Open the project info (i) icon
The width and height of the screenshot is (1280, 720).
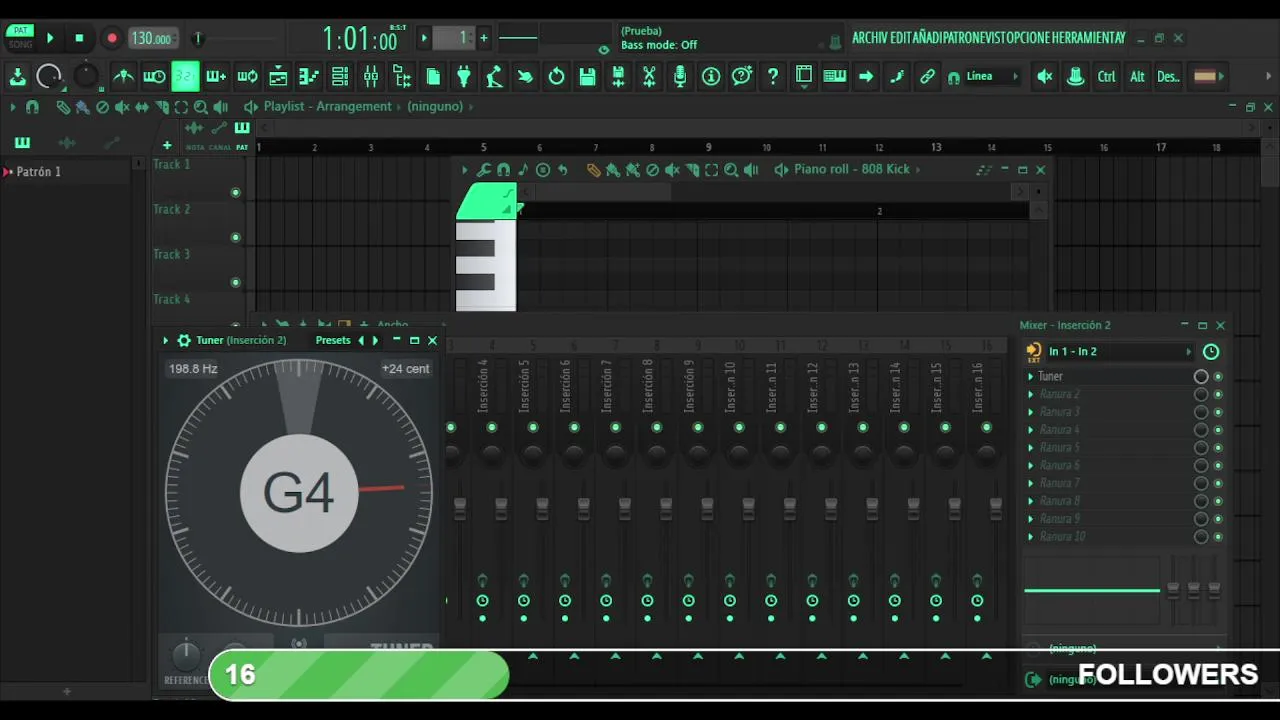pos(711,76)
